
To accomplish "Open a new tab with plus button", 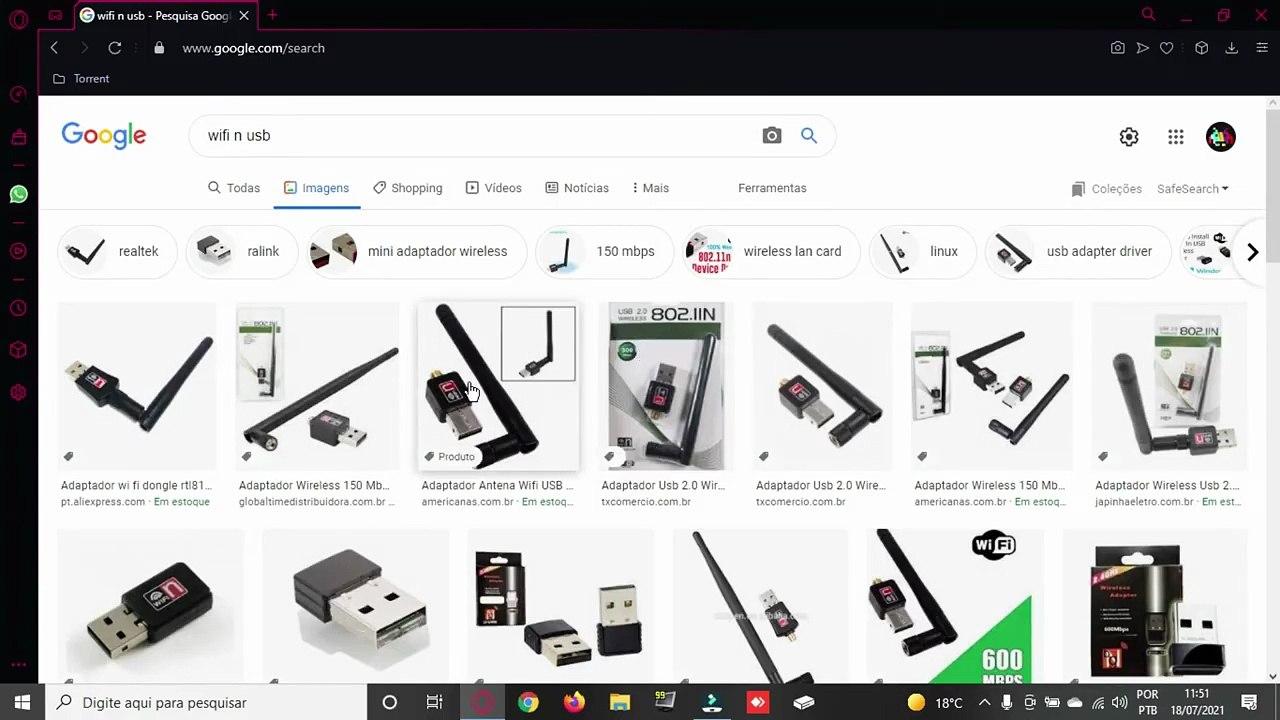I will click(272, 15).
